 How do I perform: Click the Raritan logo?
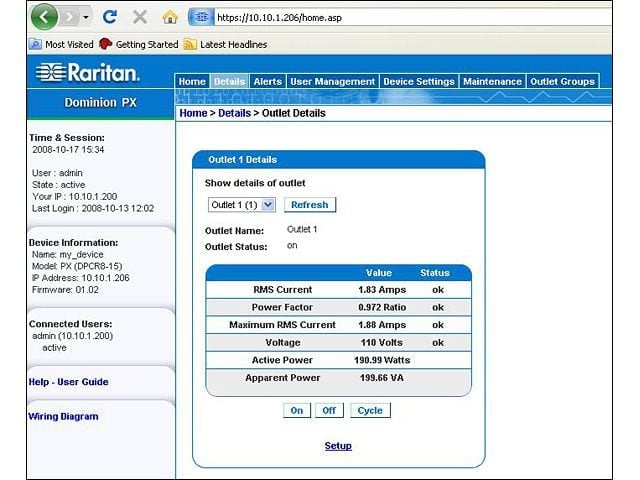pos(87,73)
